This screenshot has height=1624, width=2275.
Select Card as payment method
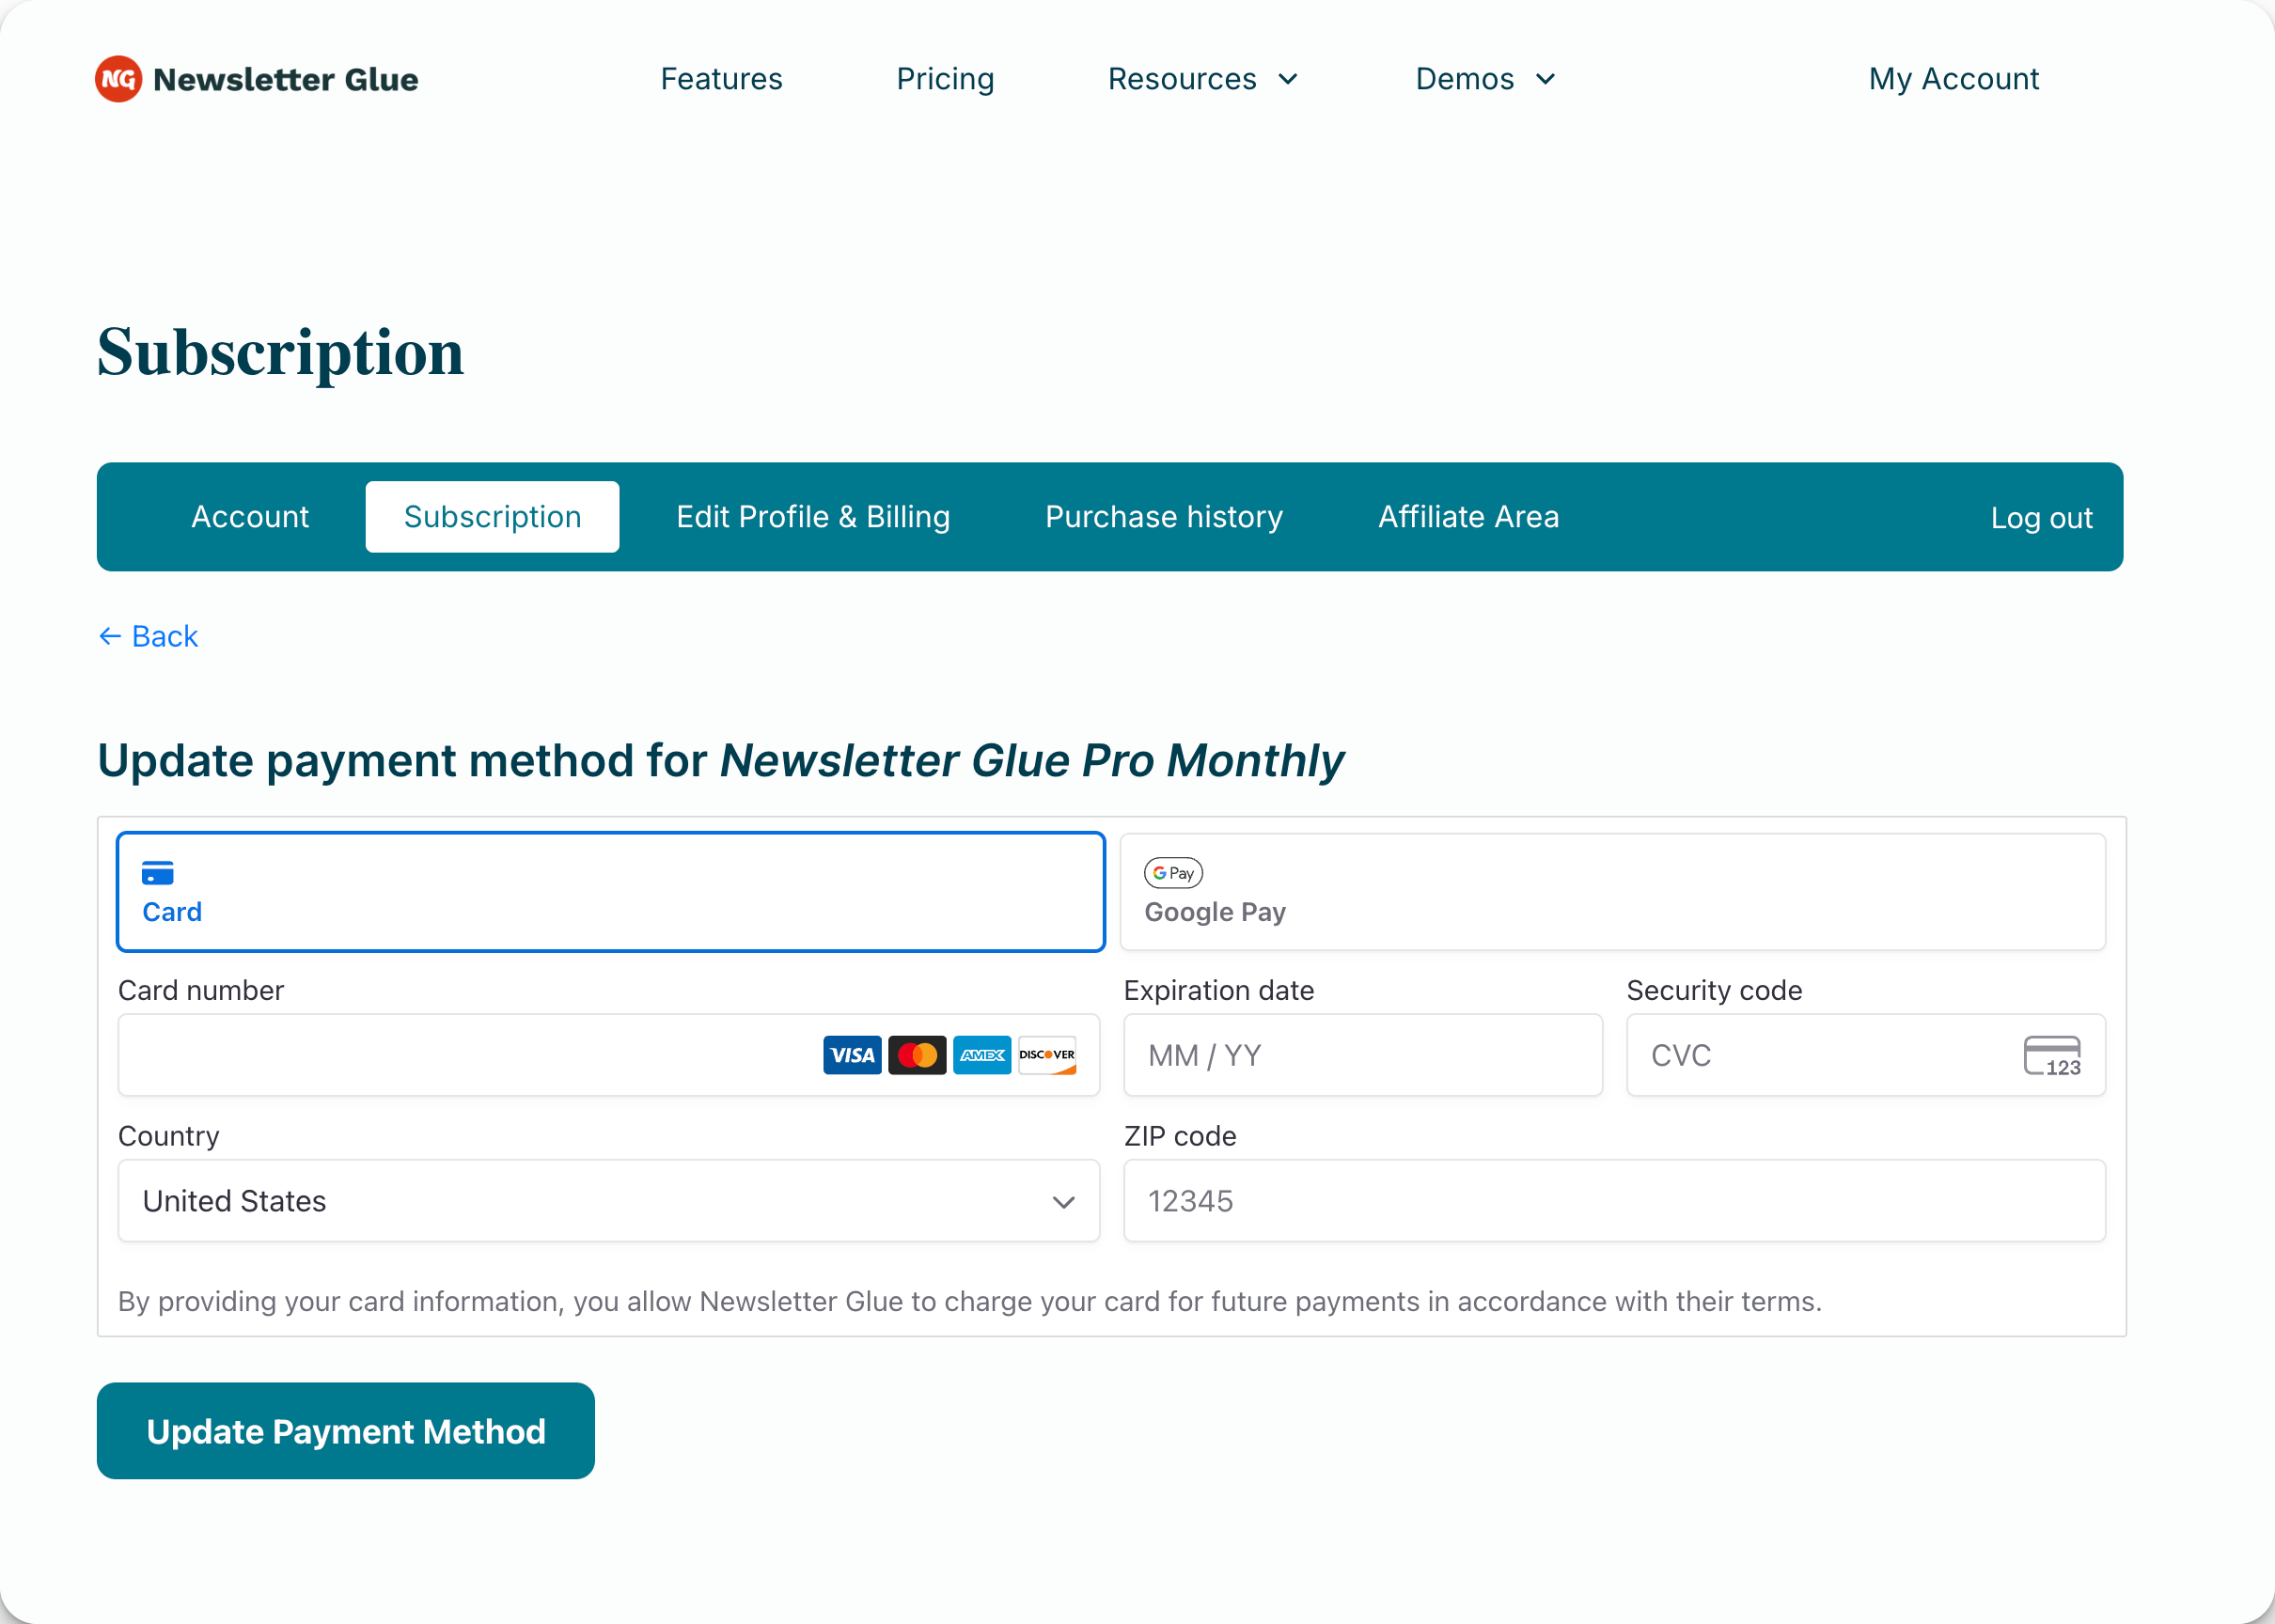coord(611,892)
